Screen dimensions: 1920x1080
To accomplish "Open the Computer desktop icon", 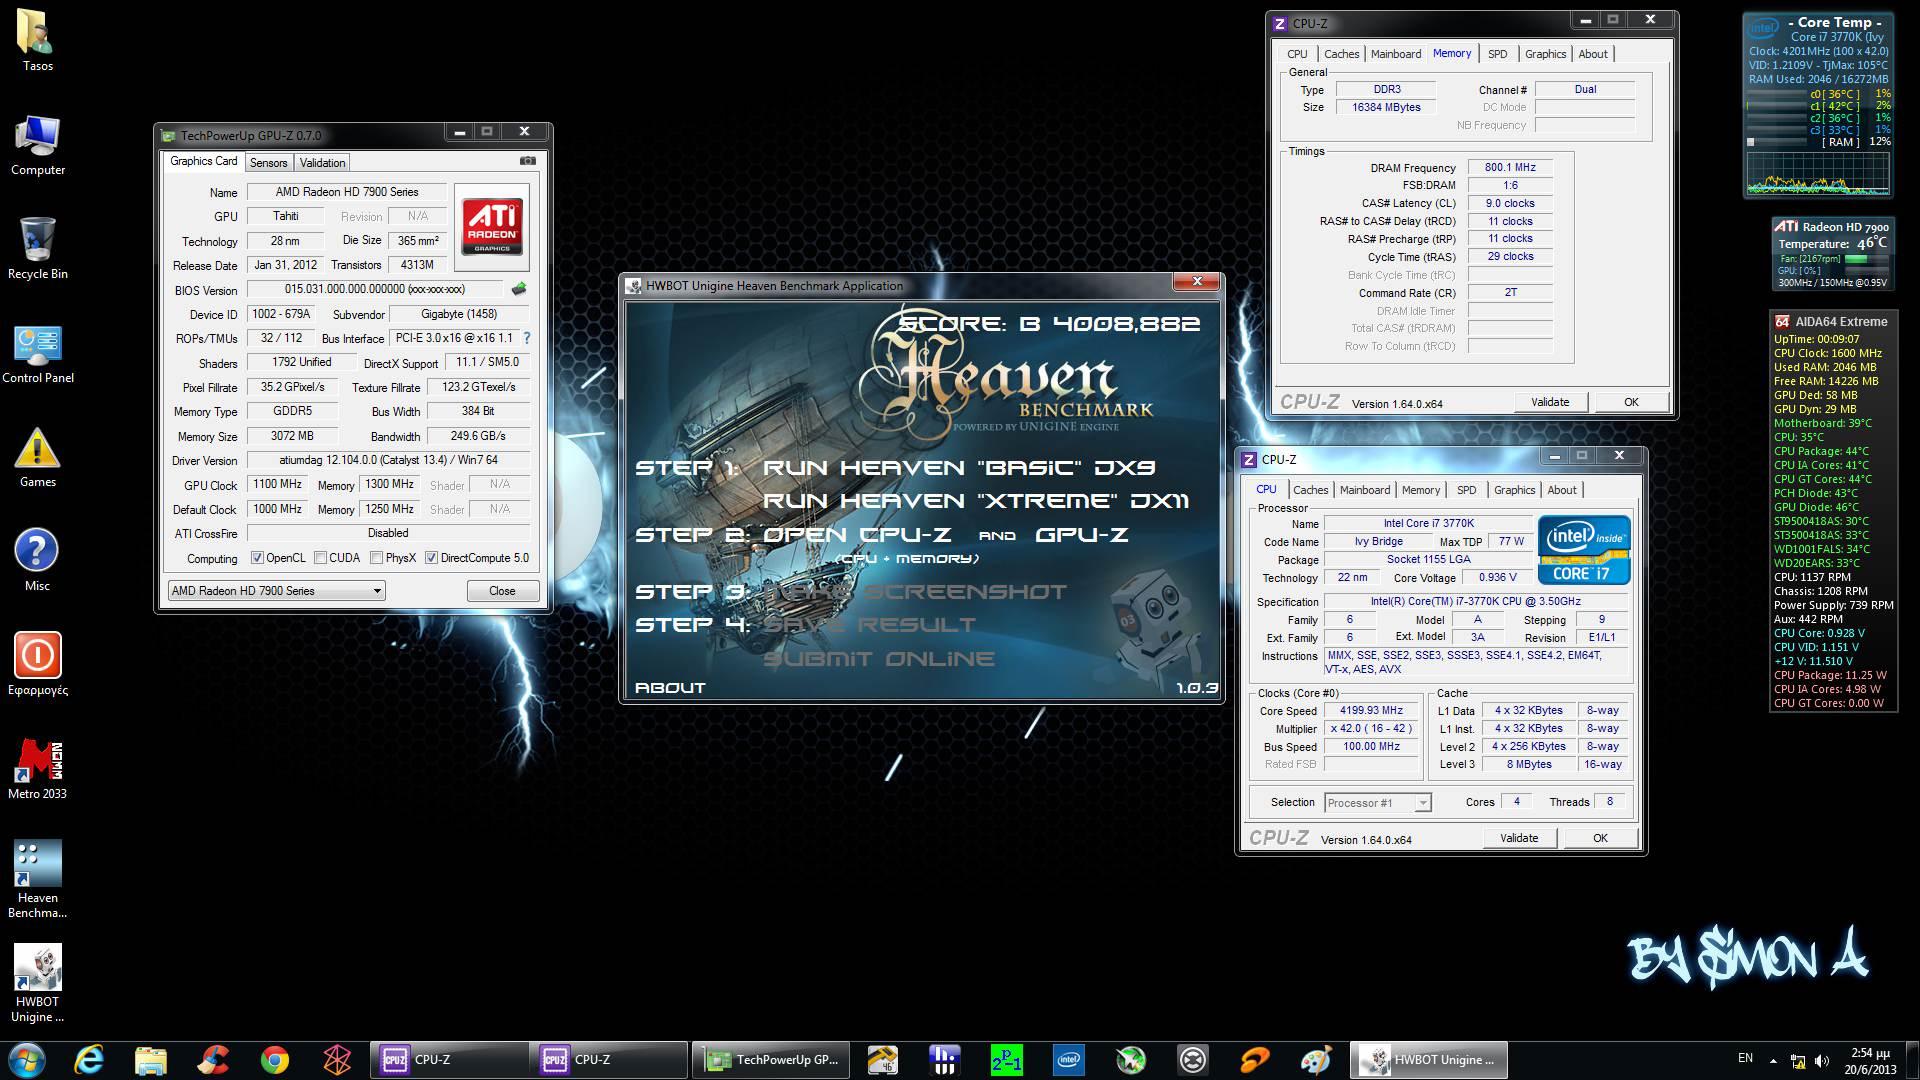I will coord(38,145).
